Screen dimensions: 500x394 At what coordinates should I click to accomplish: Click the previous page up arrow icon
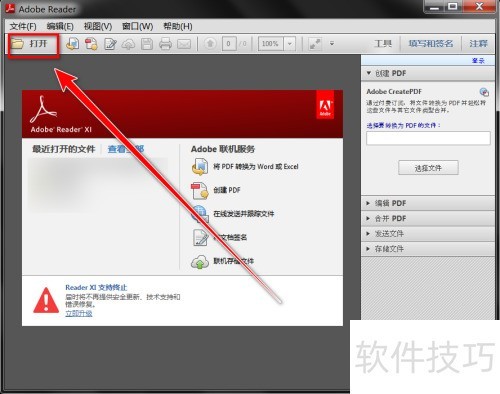(x=210, y=44)
